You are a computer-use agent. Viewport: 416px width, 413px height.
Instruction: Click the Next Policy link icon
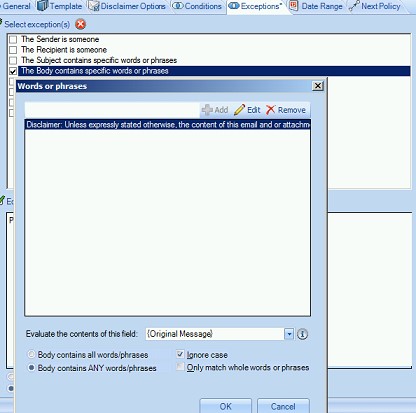(354, 6)
